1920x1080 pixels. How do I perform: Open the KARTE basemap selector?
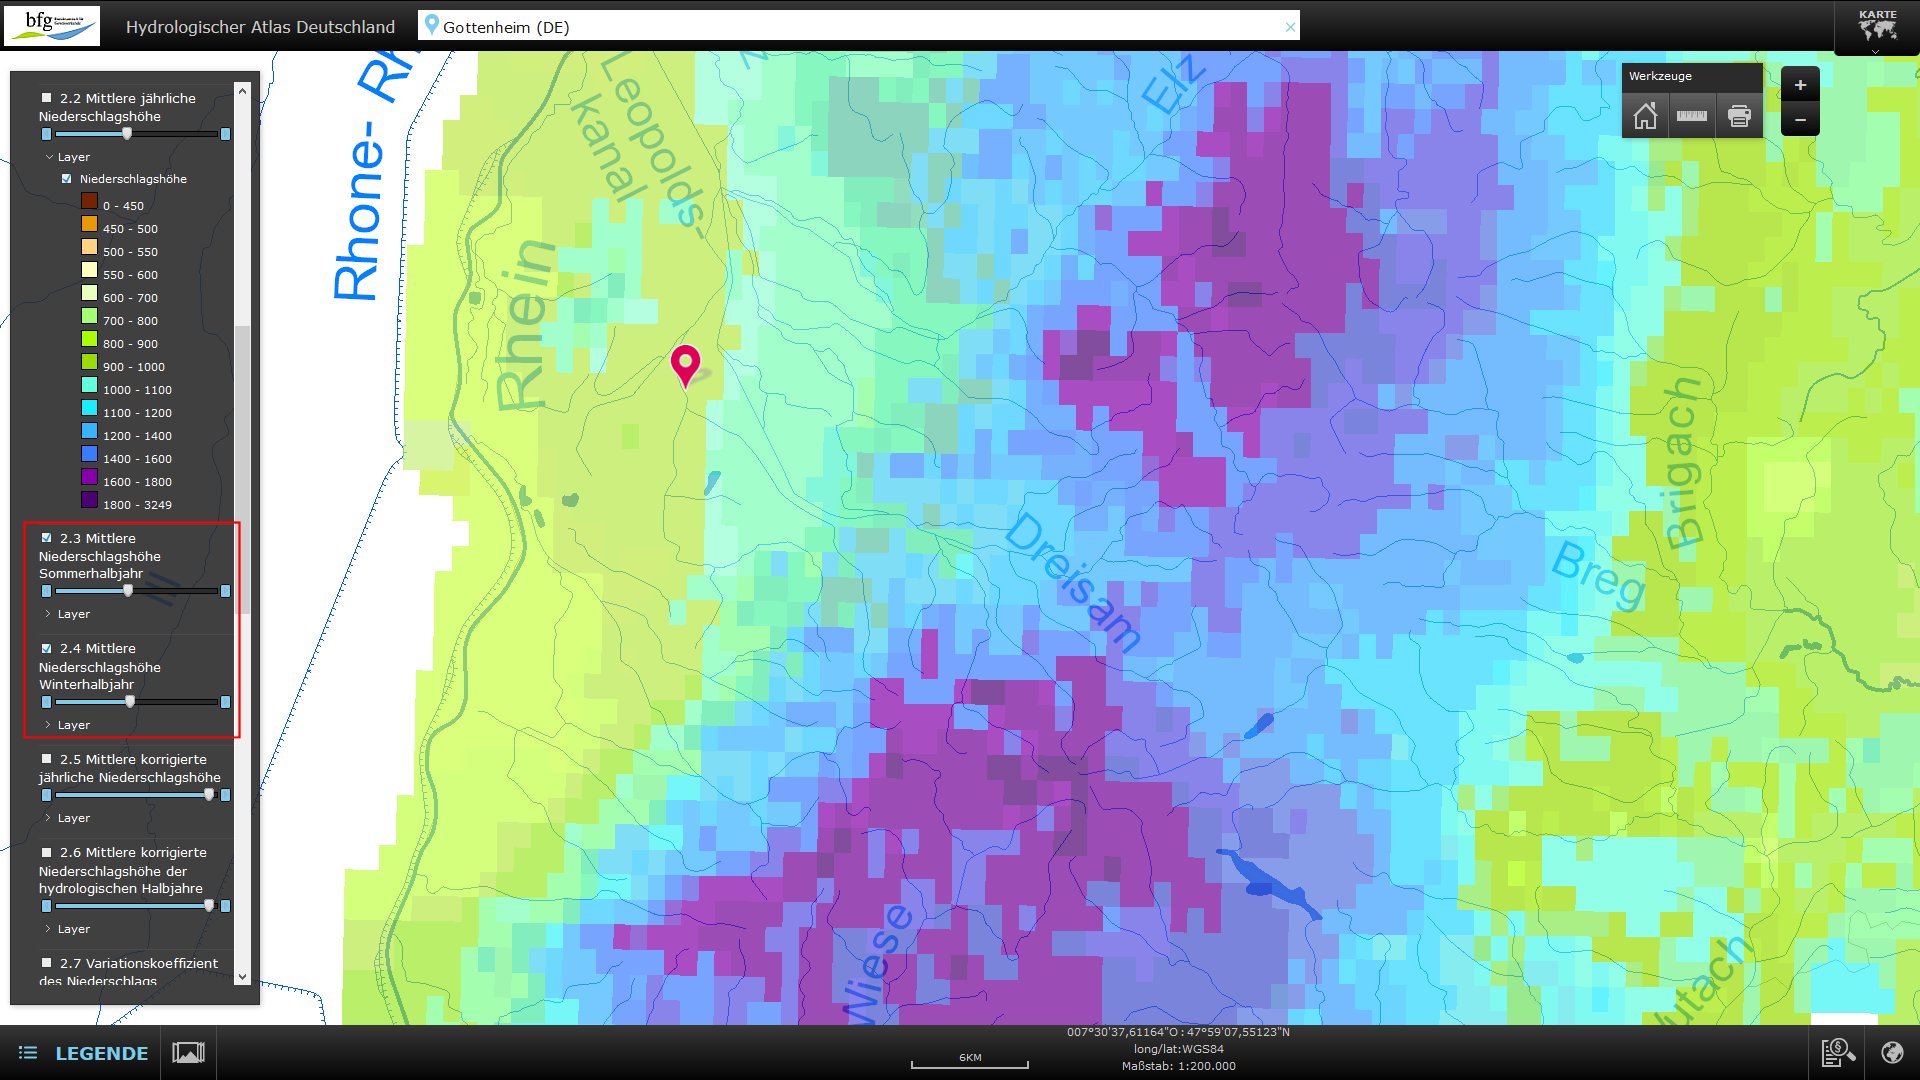point(1877,27)
